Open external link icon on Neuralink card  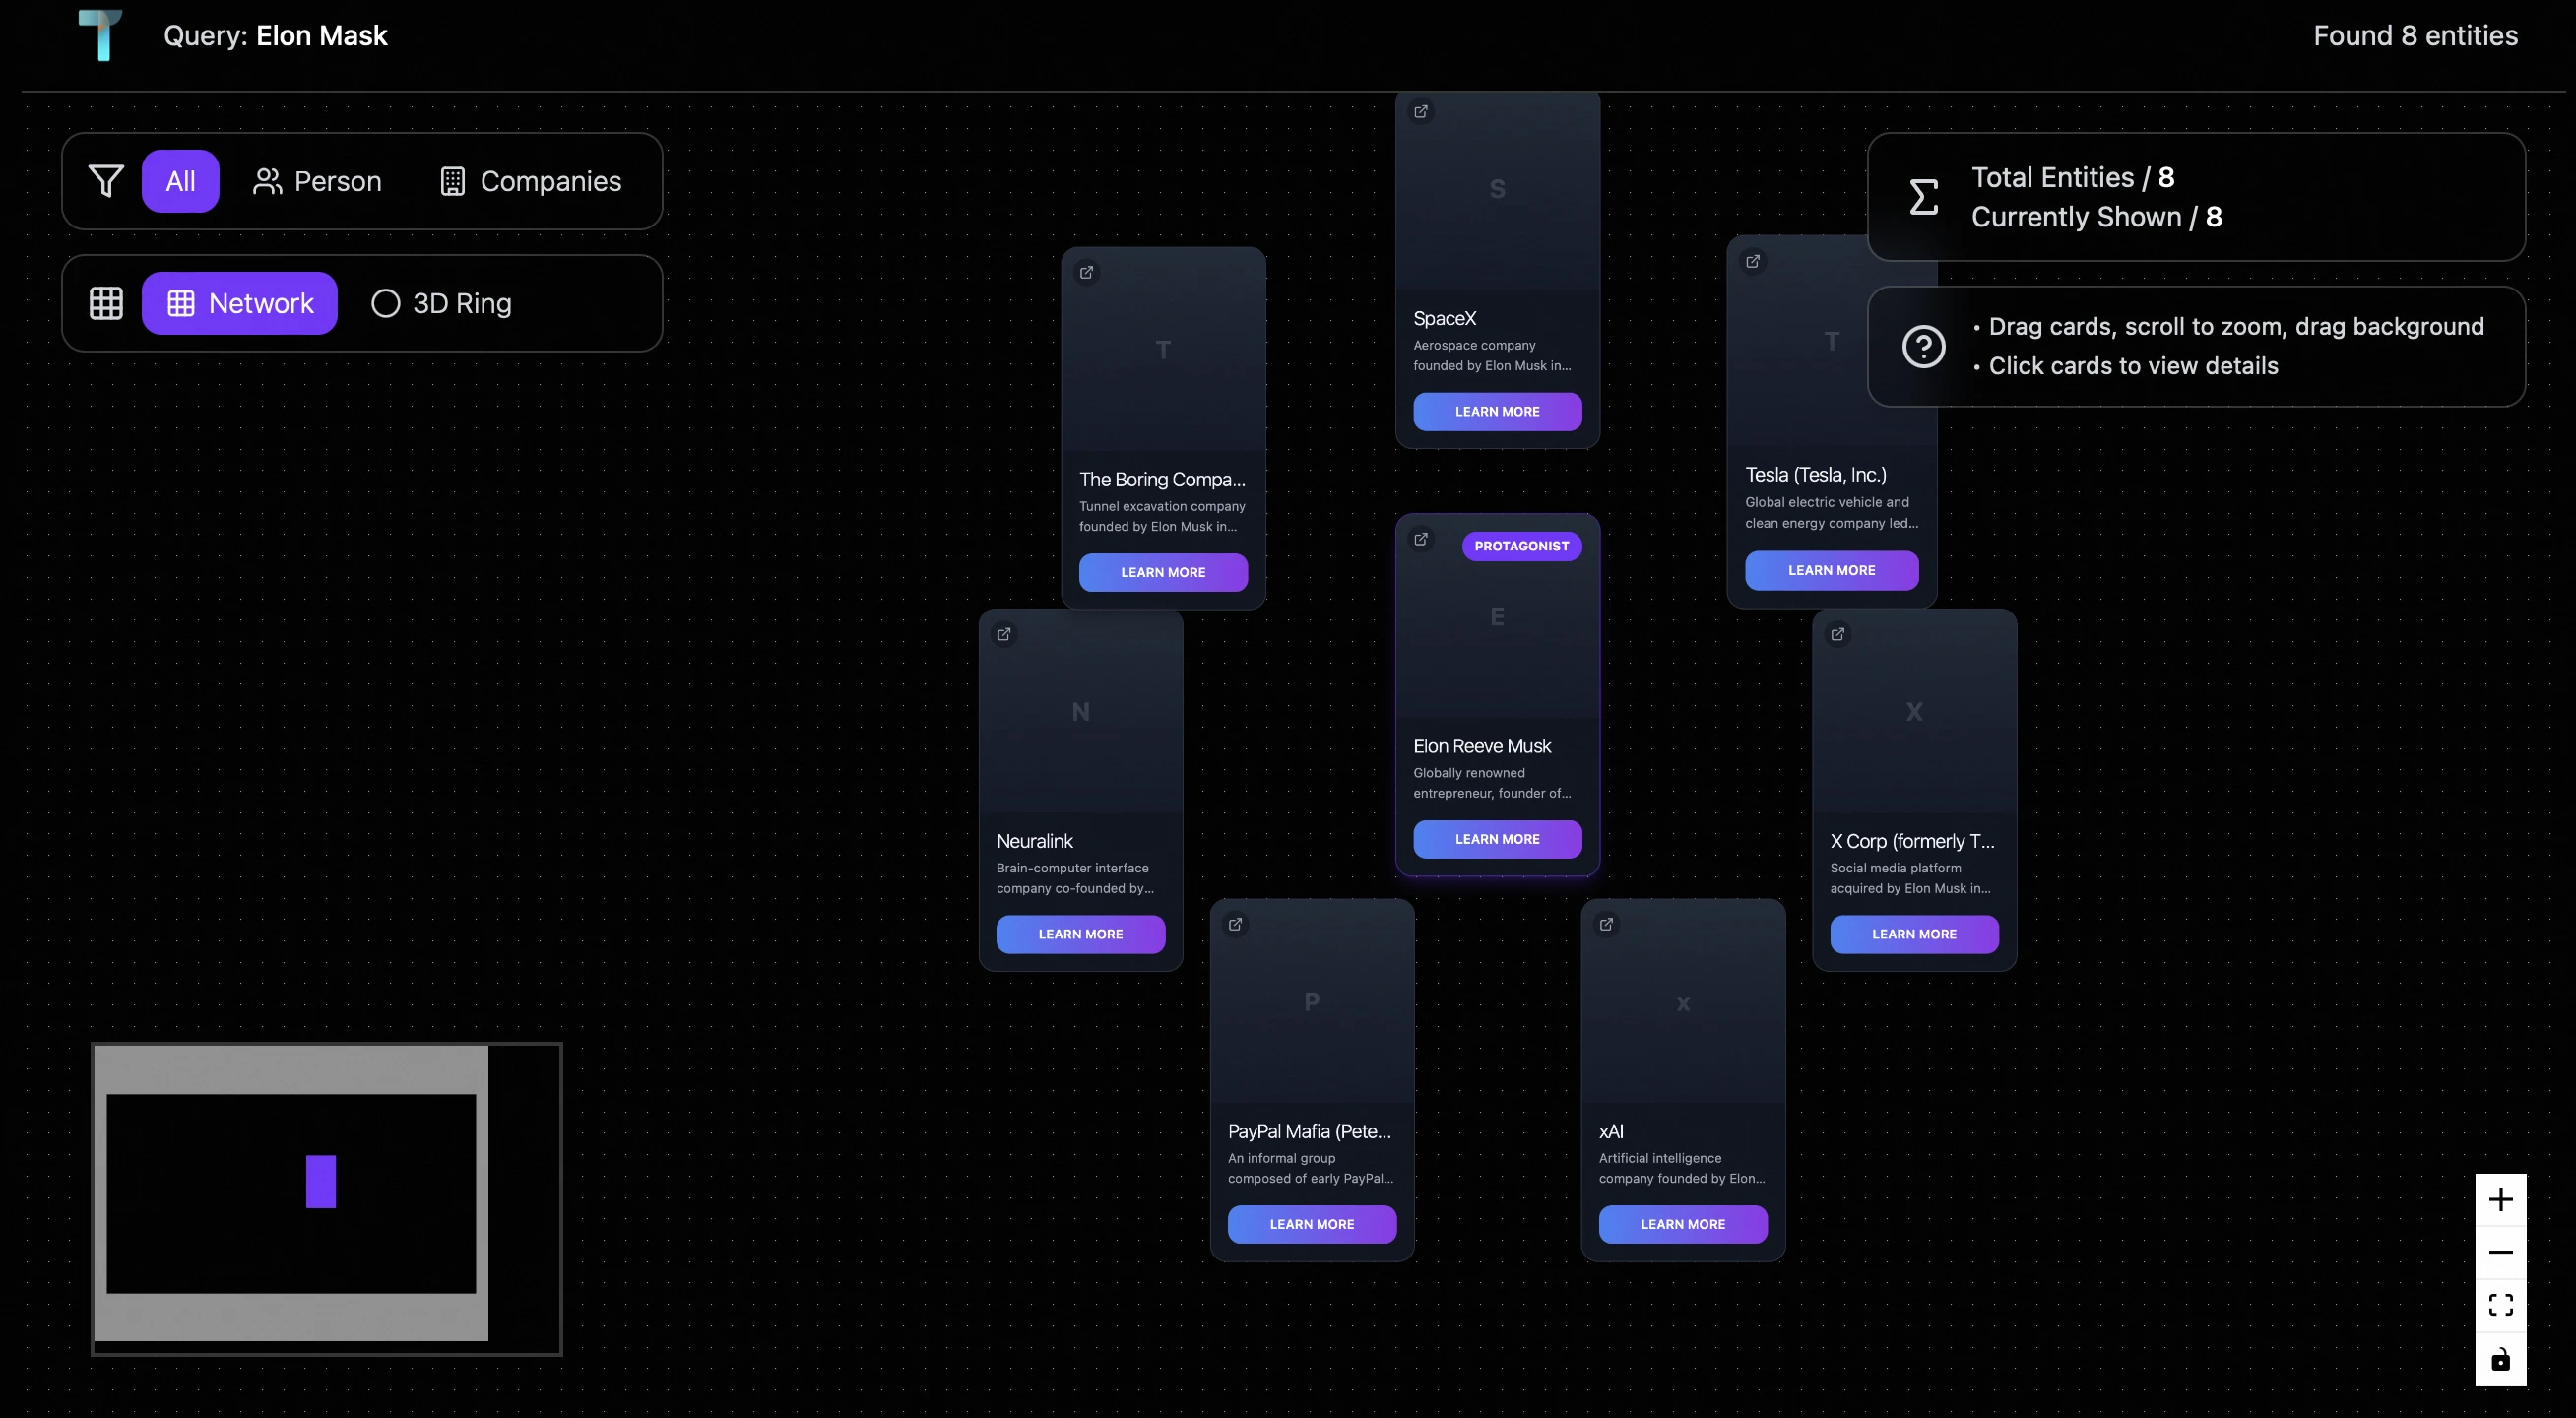click(x=1004, y=634)
